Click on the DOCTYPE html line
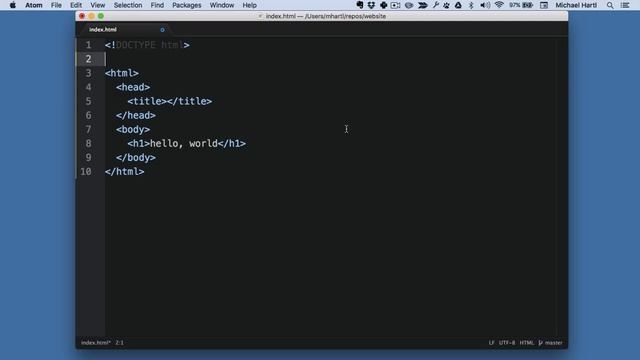Screen dimensions: 640x360 click(147, 45)
